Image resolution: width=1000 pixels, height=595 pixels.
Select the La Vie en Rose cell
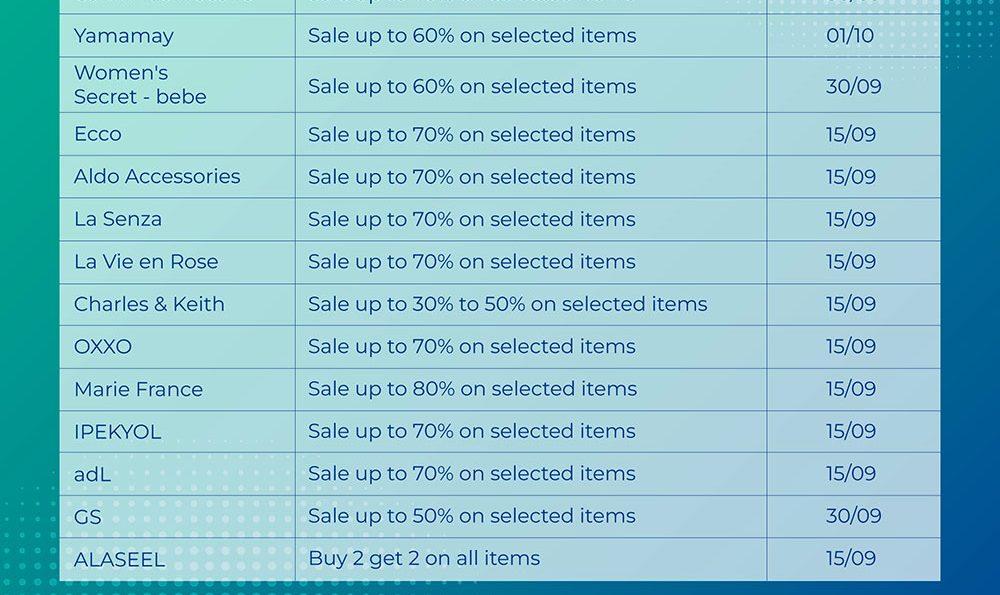point(146,262)
